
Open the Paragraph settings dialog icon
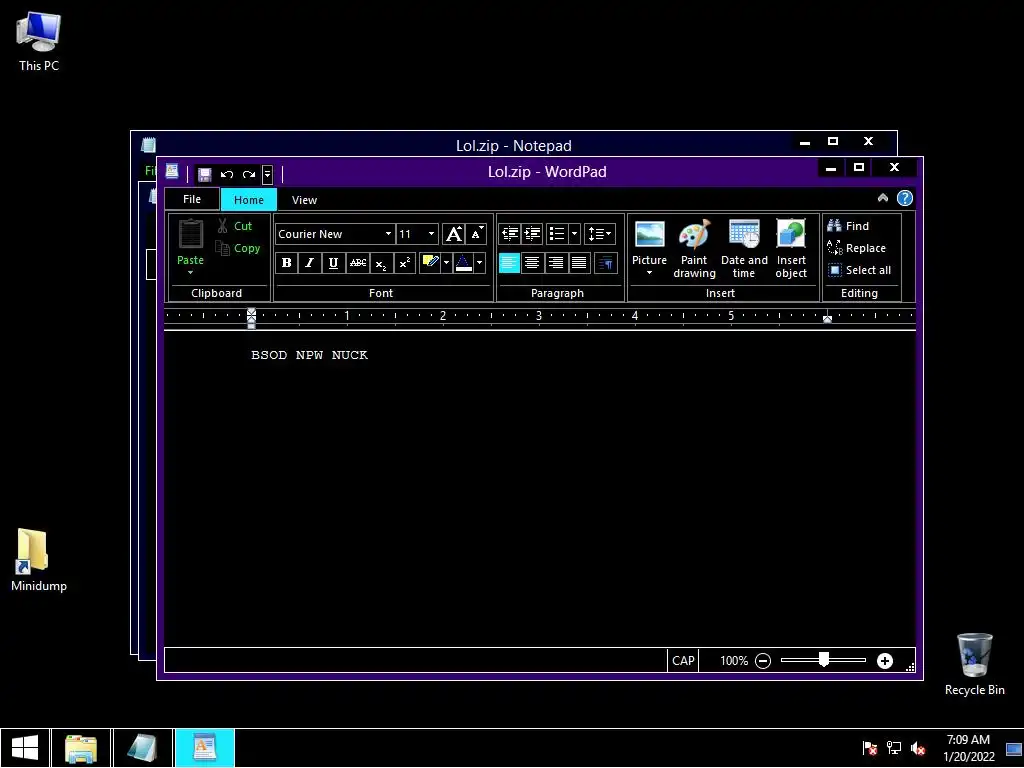[x=607, y=263]
